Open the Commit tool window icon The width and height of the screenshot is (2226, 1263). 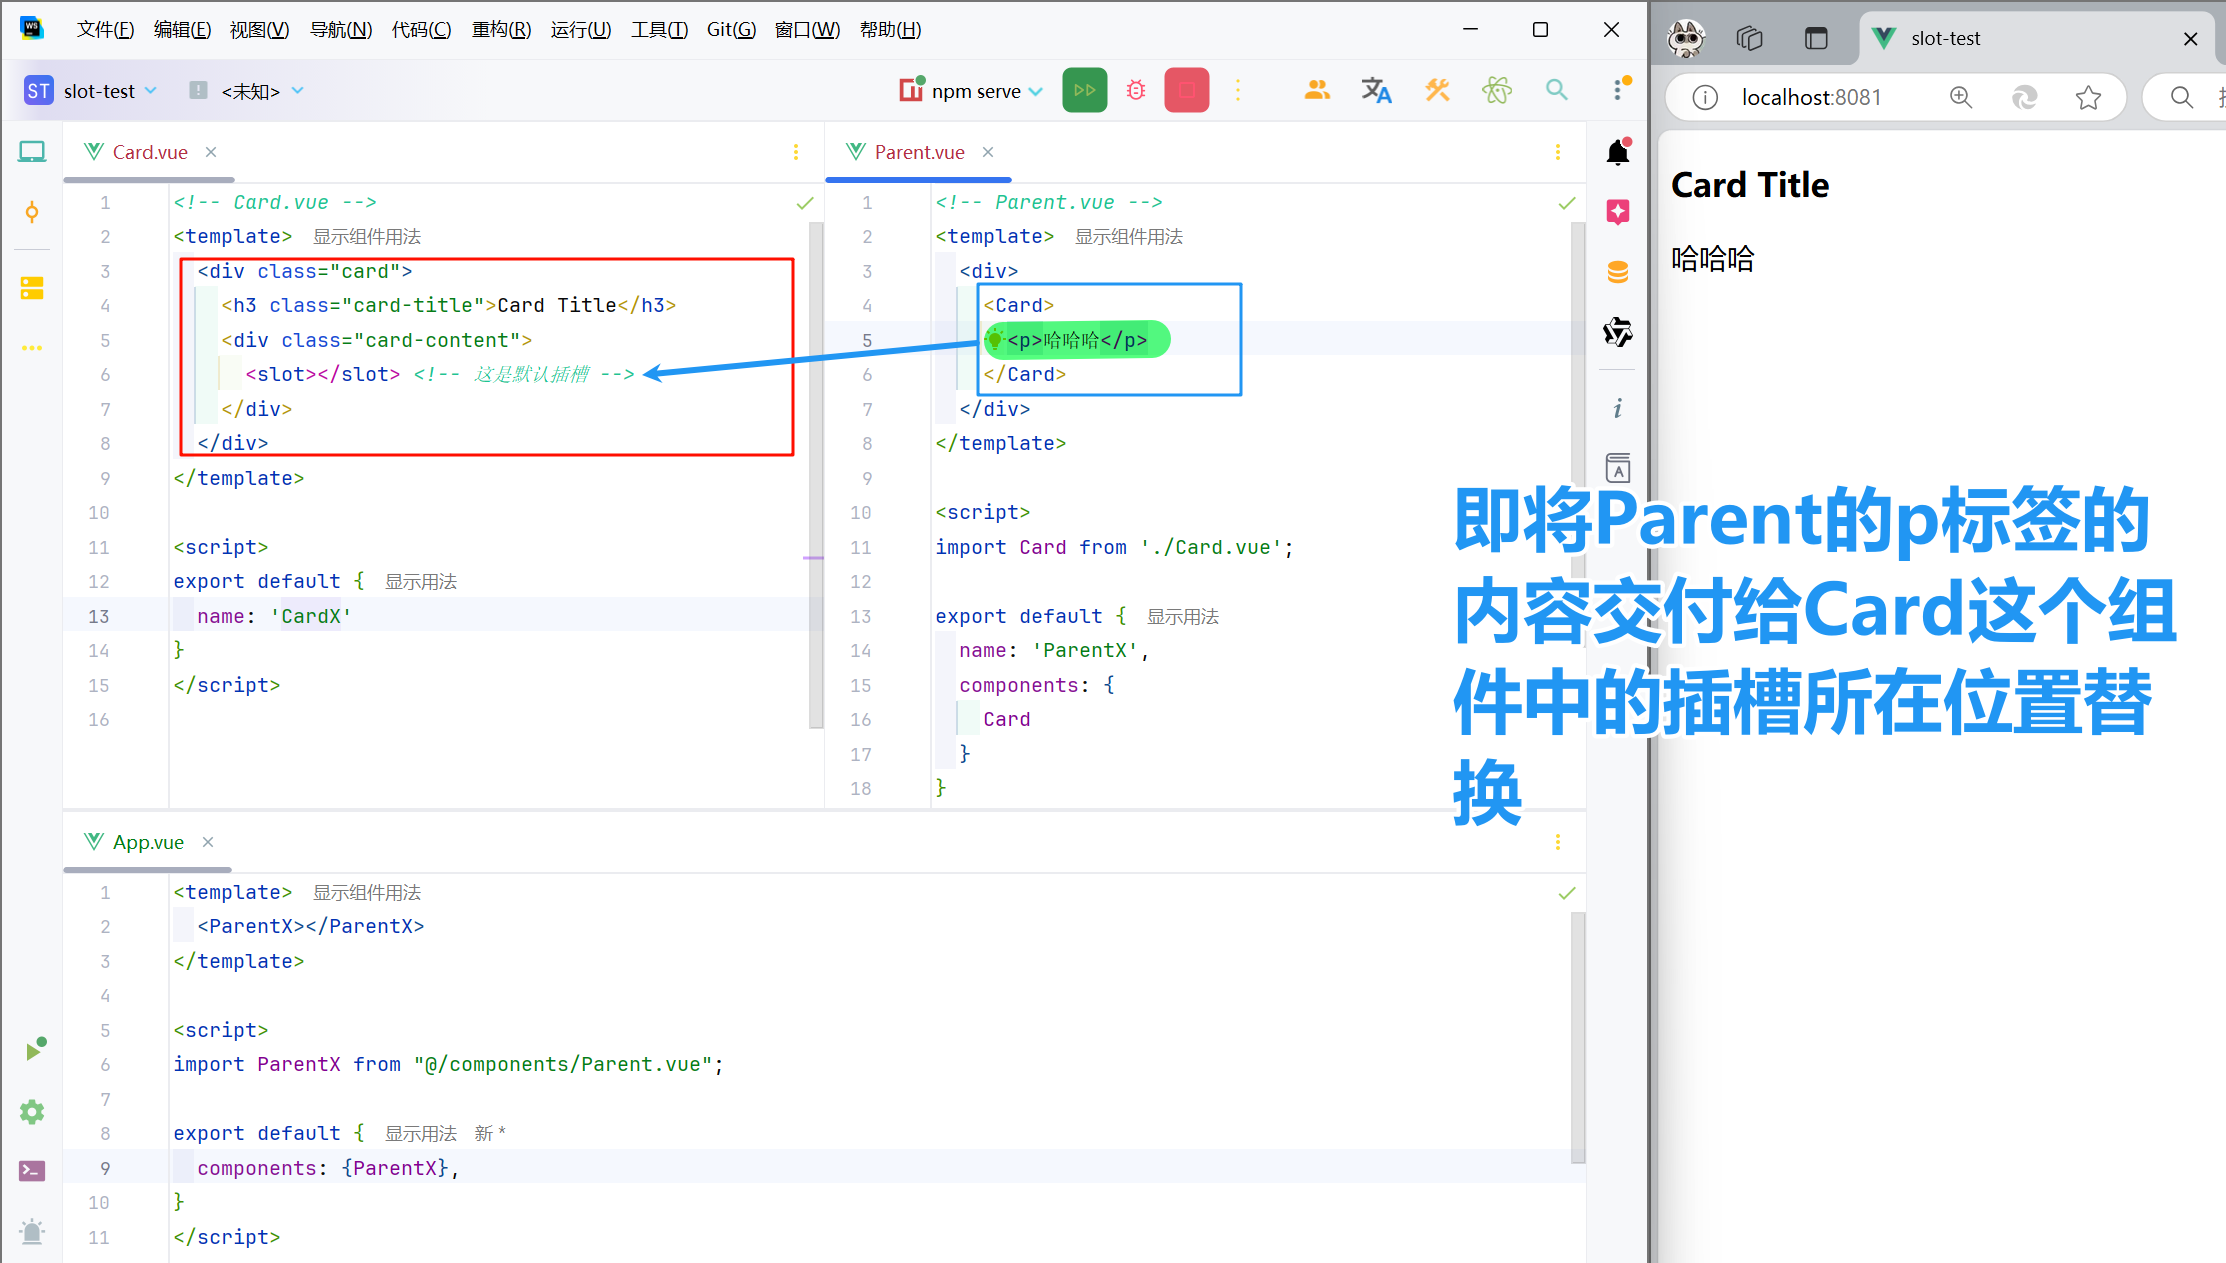(x=32, y=212)
